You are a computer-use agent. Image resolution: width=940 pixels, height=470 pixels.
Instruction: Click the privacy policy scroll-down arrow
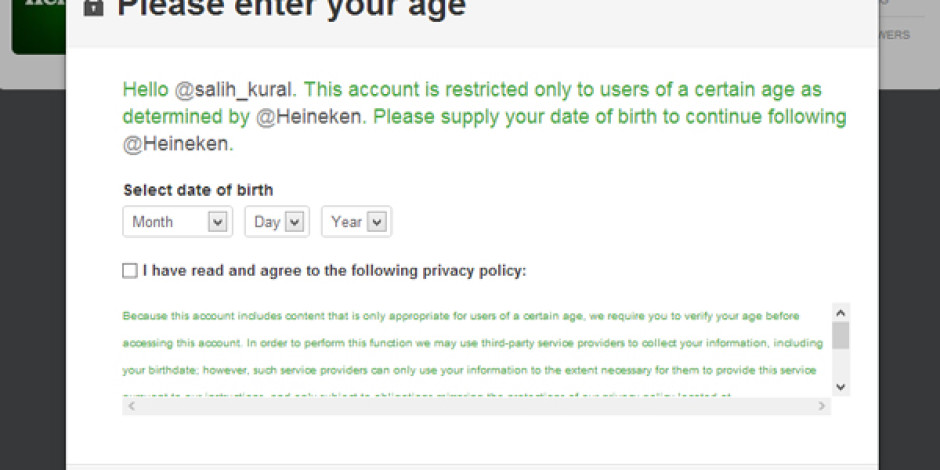pyautogui.click(x=840, y=387)
